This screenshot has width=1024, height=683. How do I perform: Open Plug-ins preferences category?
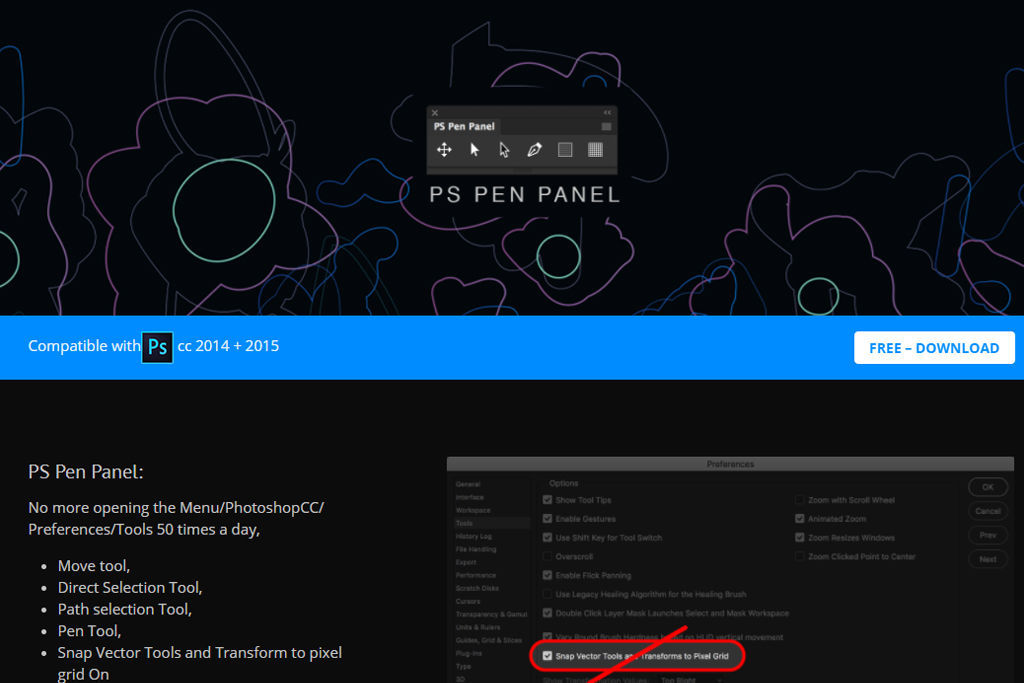468,653
